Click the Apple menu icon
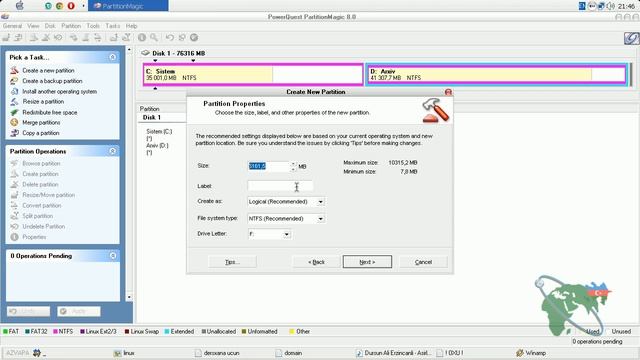 tap(19, 6)
